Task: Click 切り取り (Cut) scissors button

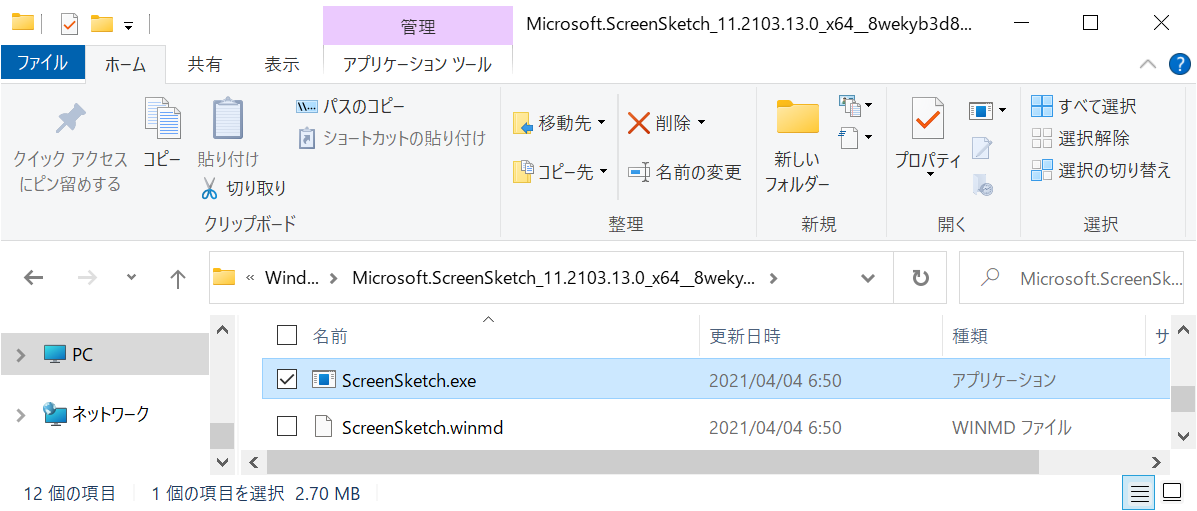Action: [243, 187]
